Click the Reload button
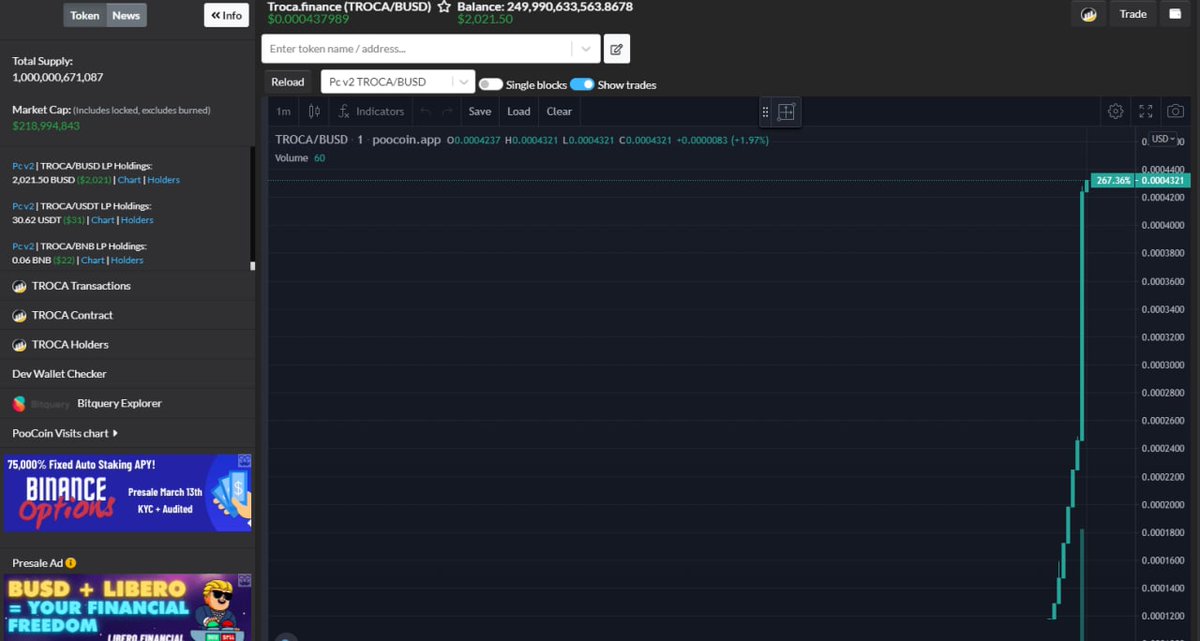 tap(288, 82)
